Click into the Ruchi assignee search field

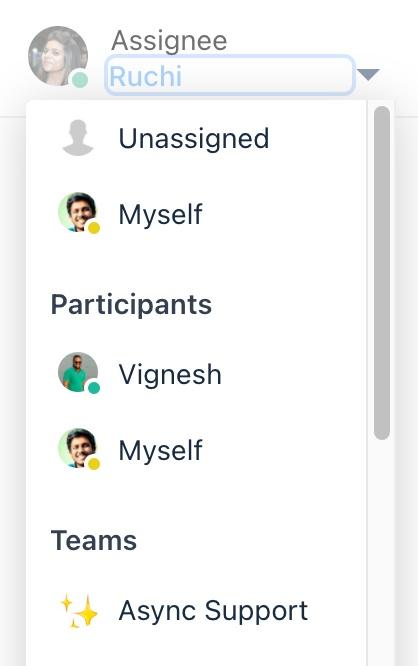[229, 75]
